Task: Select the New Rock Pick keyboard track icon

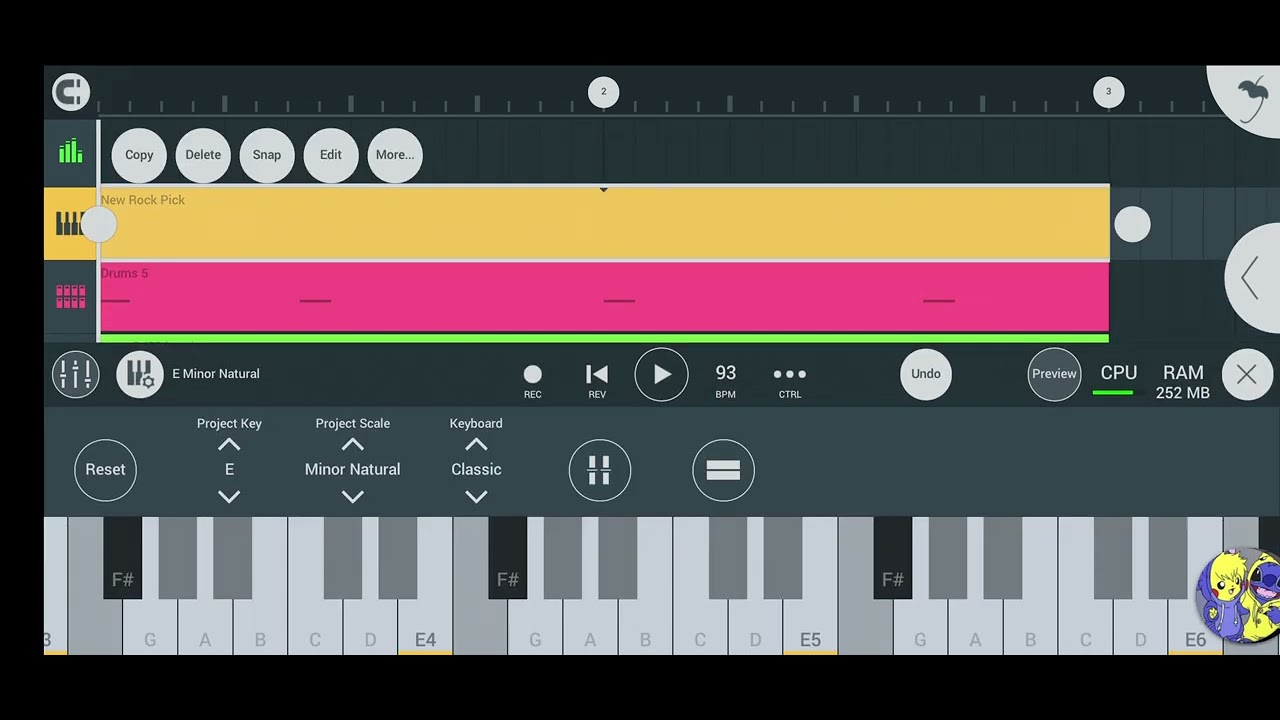Action: click(70, 224)
